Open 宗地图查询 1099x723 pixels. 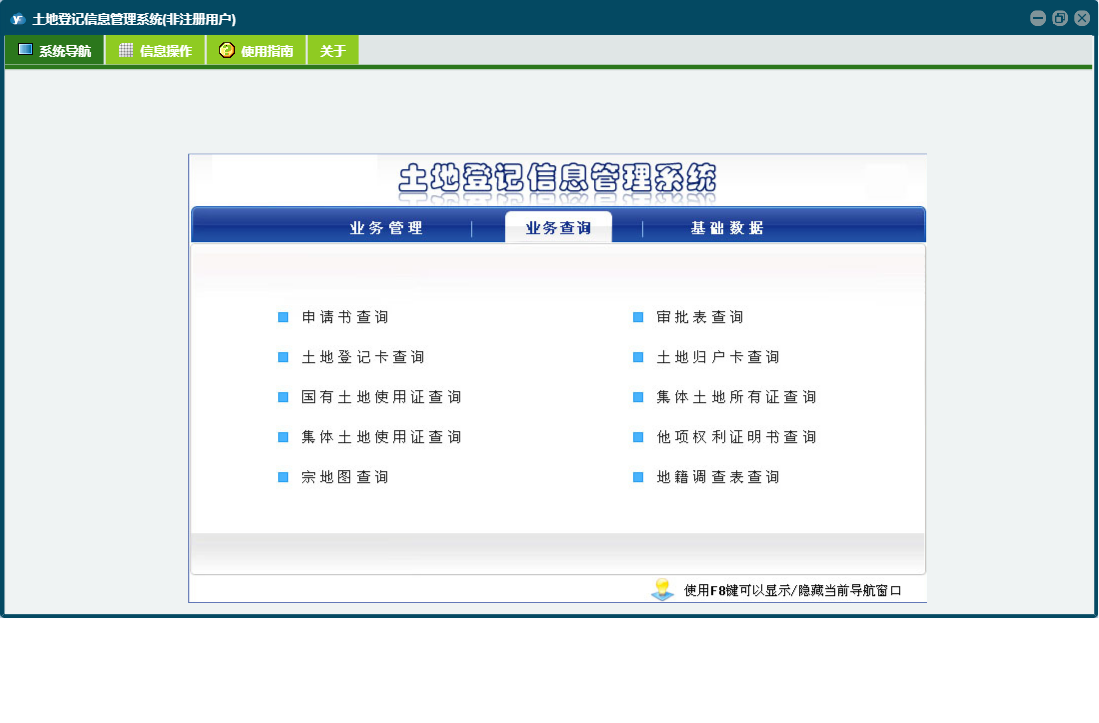tap(345, 476)
